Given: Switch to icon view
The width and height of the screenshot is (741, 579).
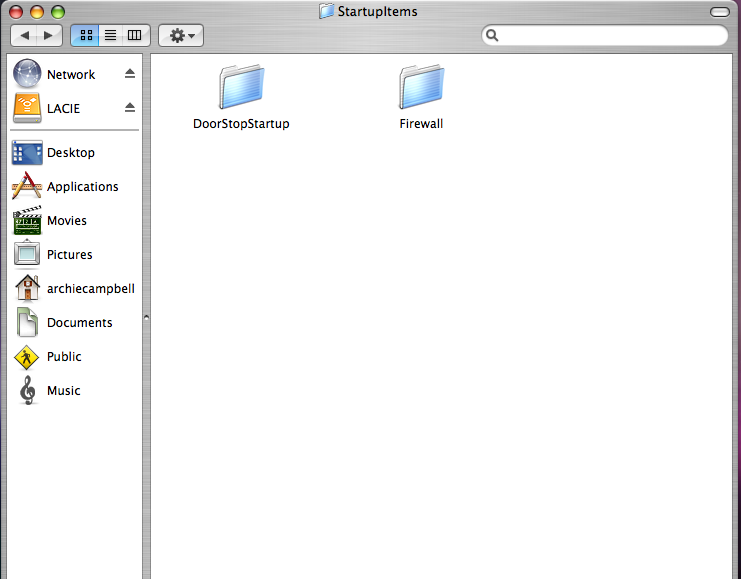Looking at the screenshot, I should tap(85, 35).
